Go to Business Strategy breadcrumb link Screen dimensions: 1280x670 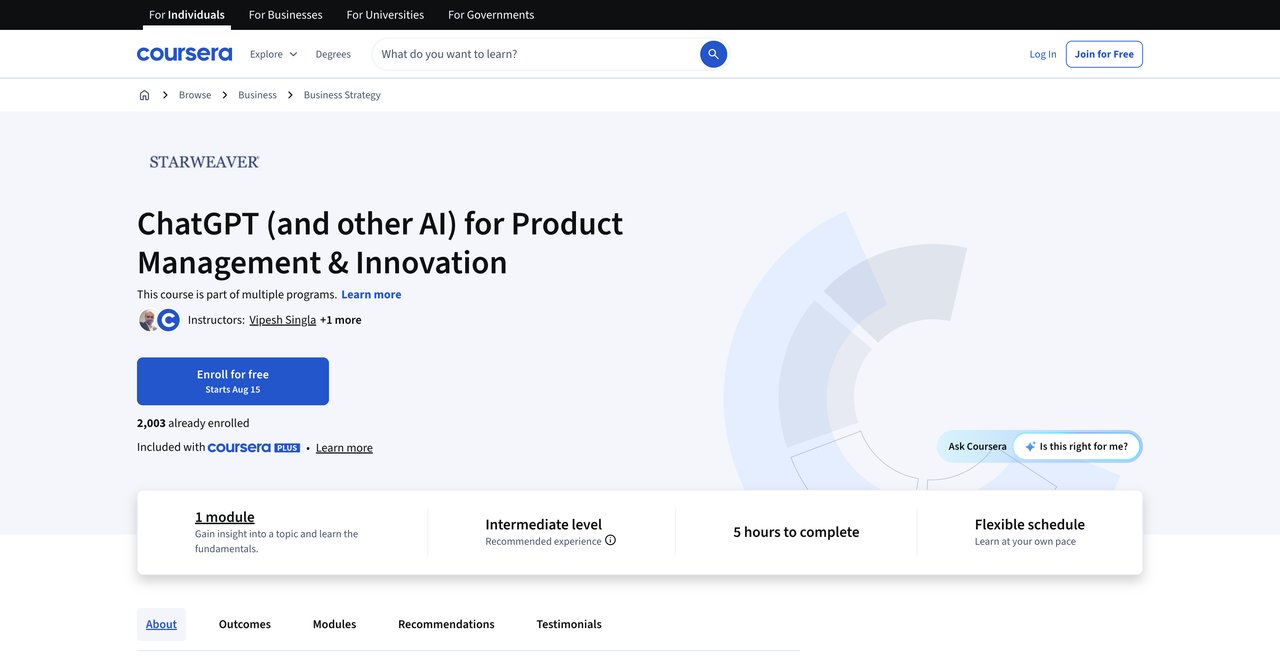(x=342, y=95)
